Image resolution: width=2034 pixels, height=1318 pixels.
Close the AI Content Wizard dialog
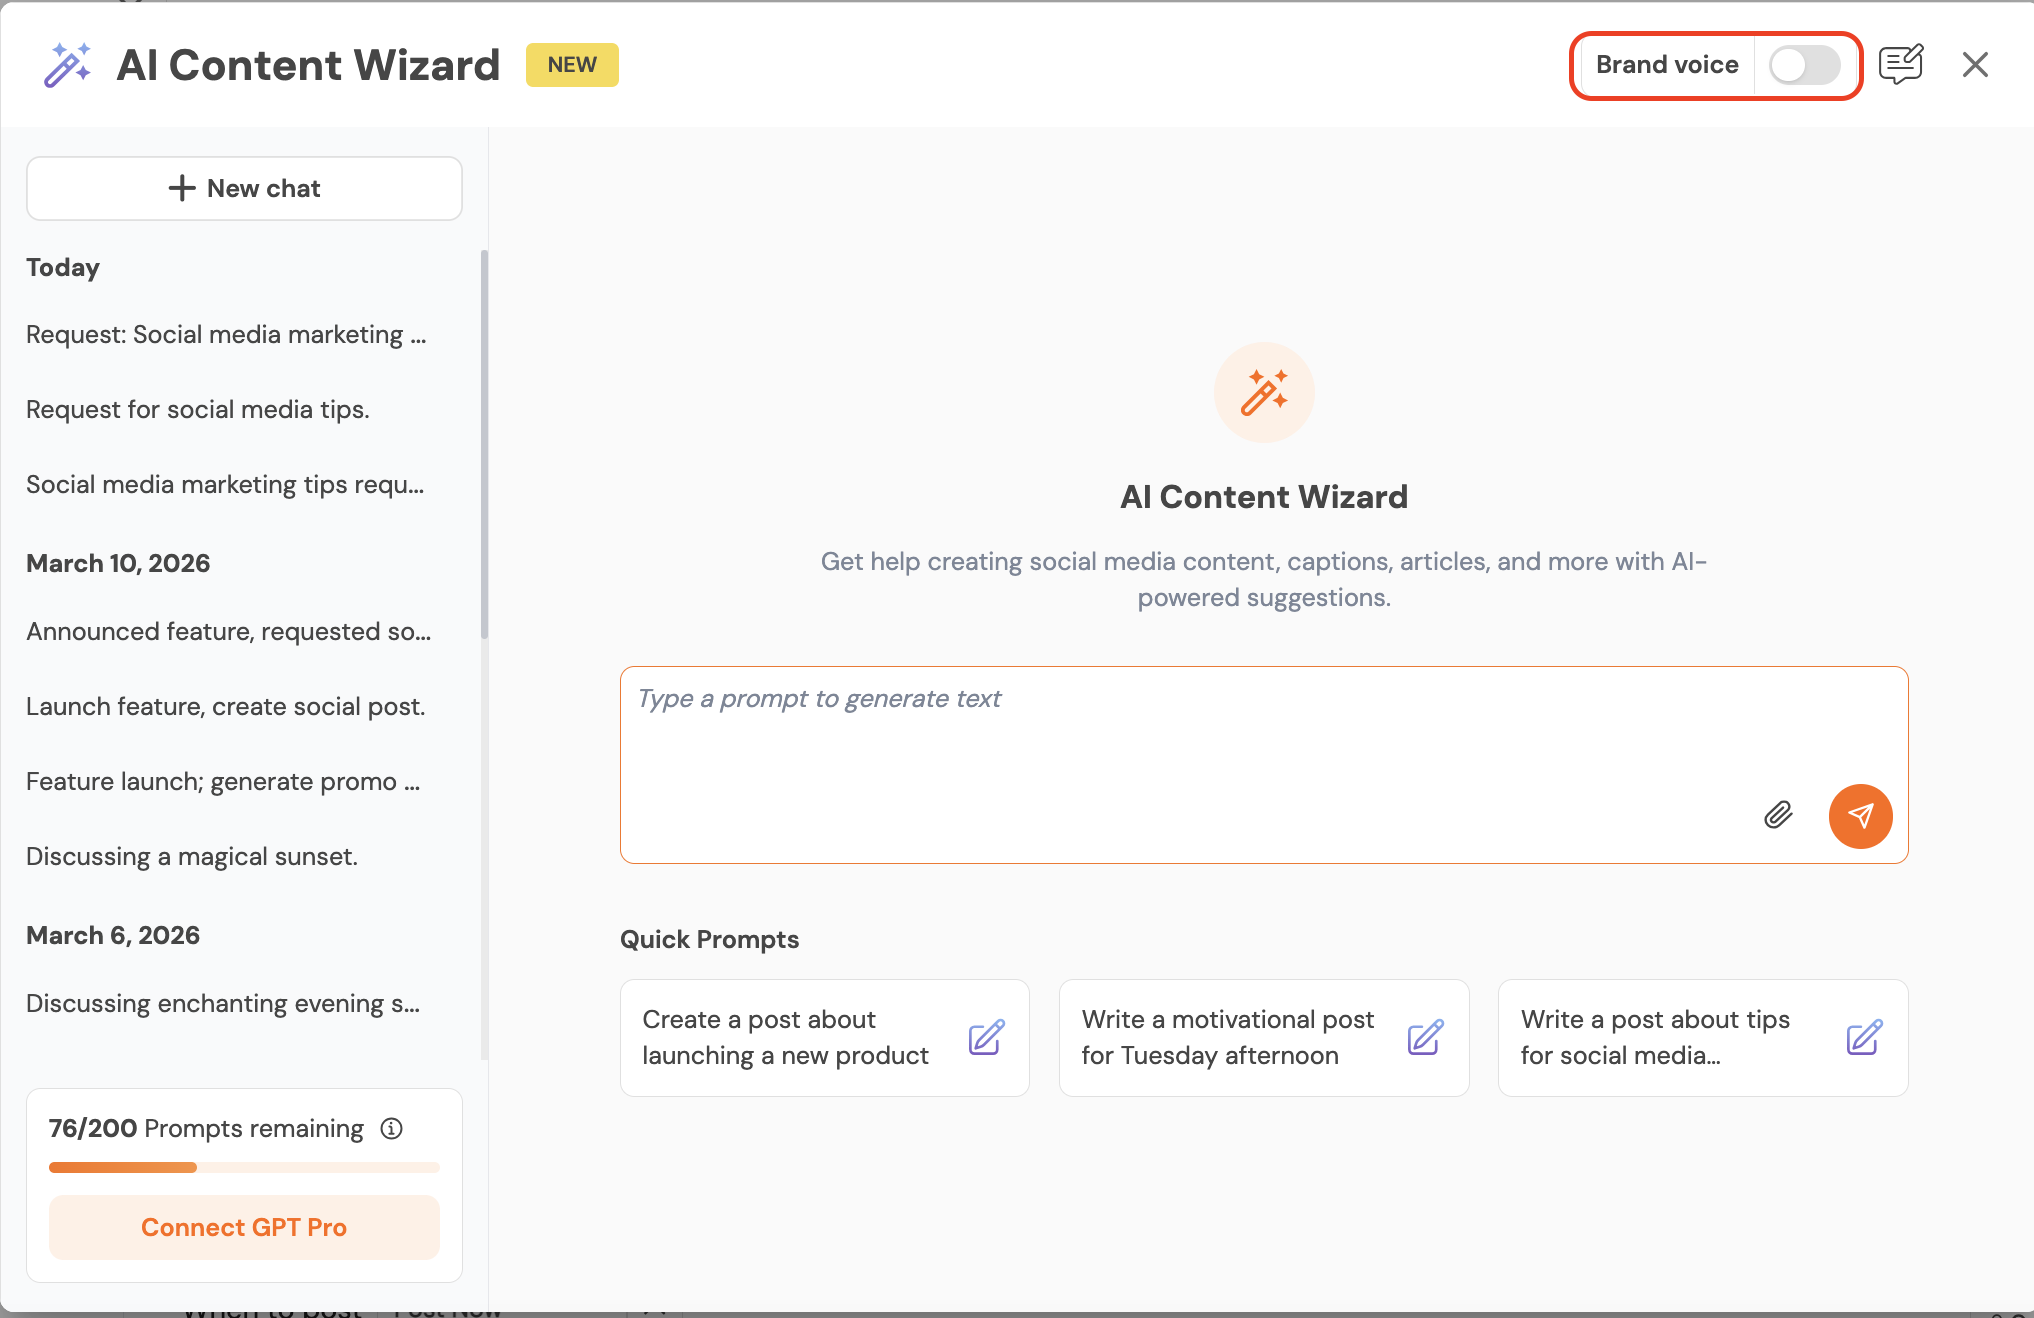pyautogui.click(x=1975, y=65)
